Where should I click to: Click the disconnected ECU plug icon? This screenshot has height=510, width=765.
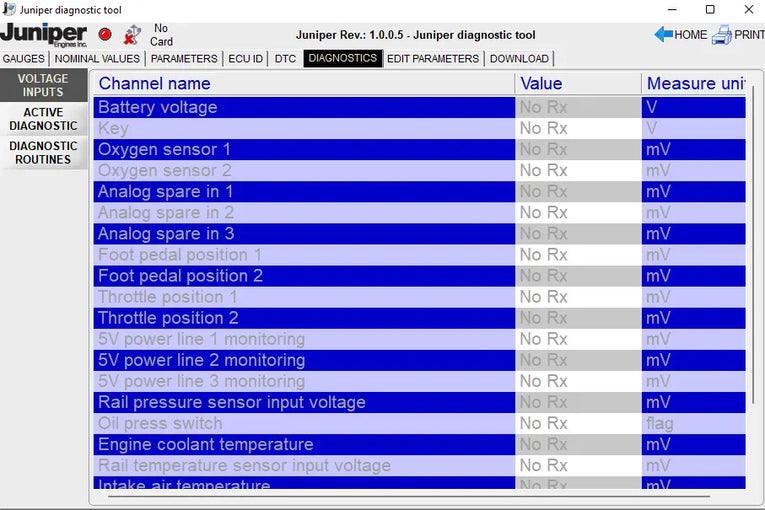click(x=132, y=35)
